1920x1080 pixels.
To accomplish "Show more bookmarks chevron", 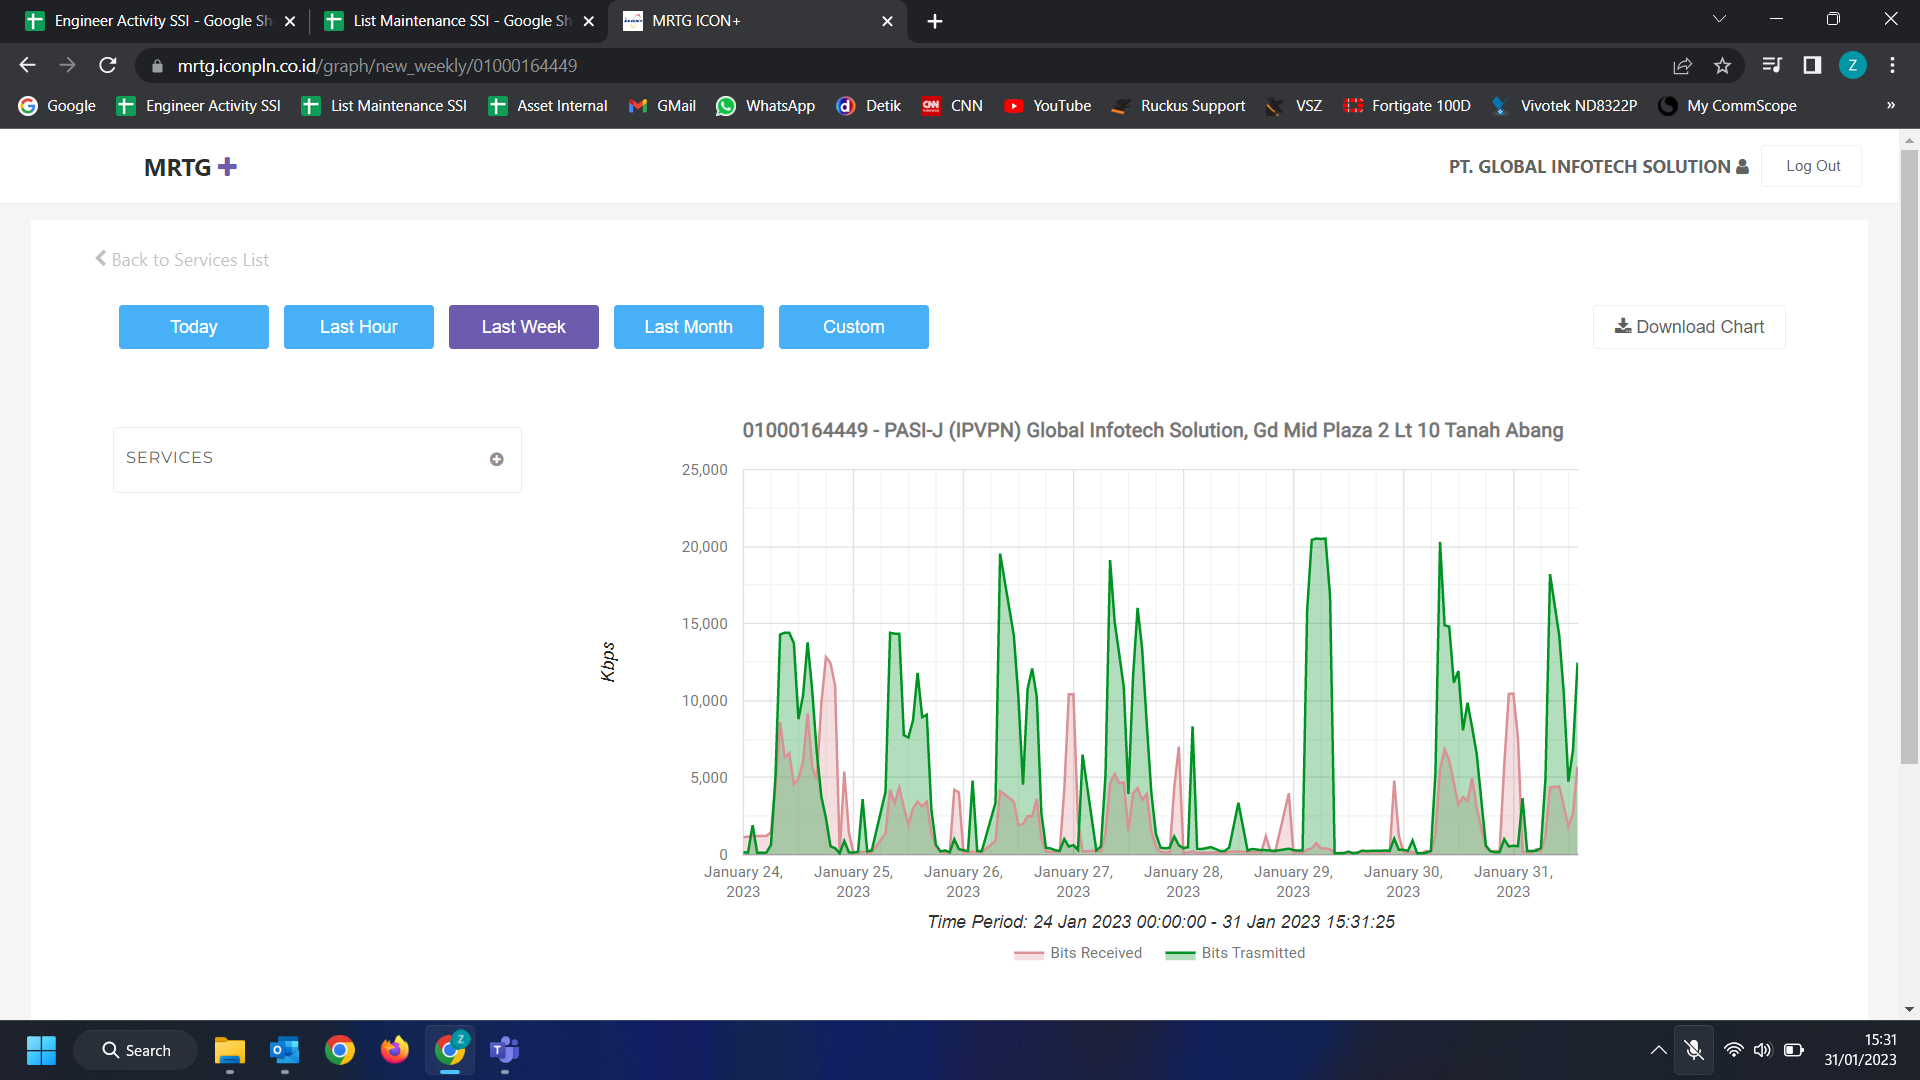I will point(1891,106).
